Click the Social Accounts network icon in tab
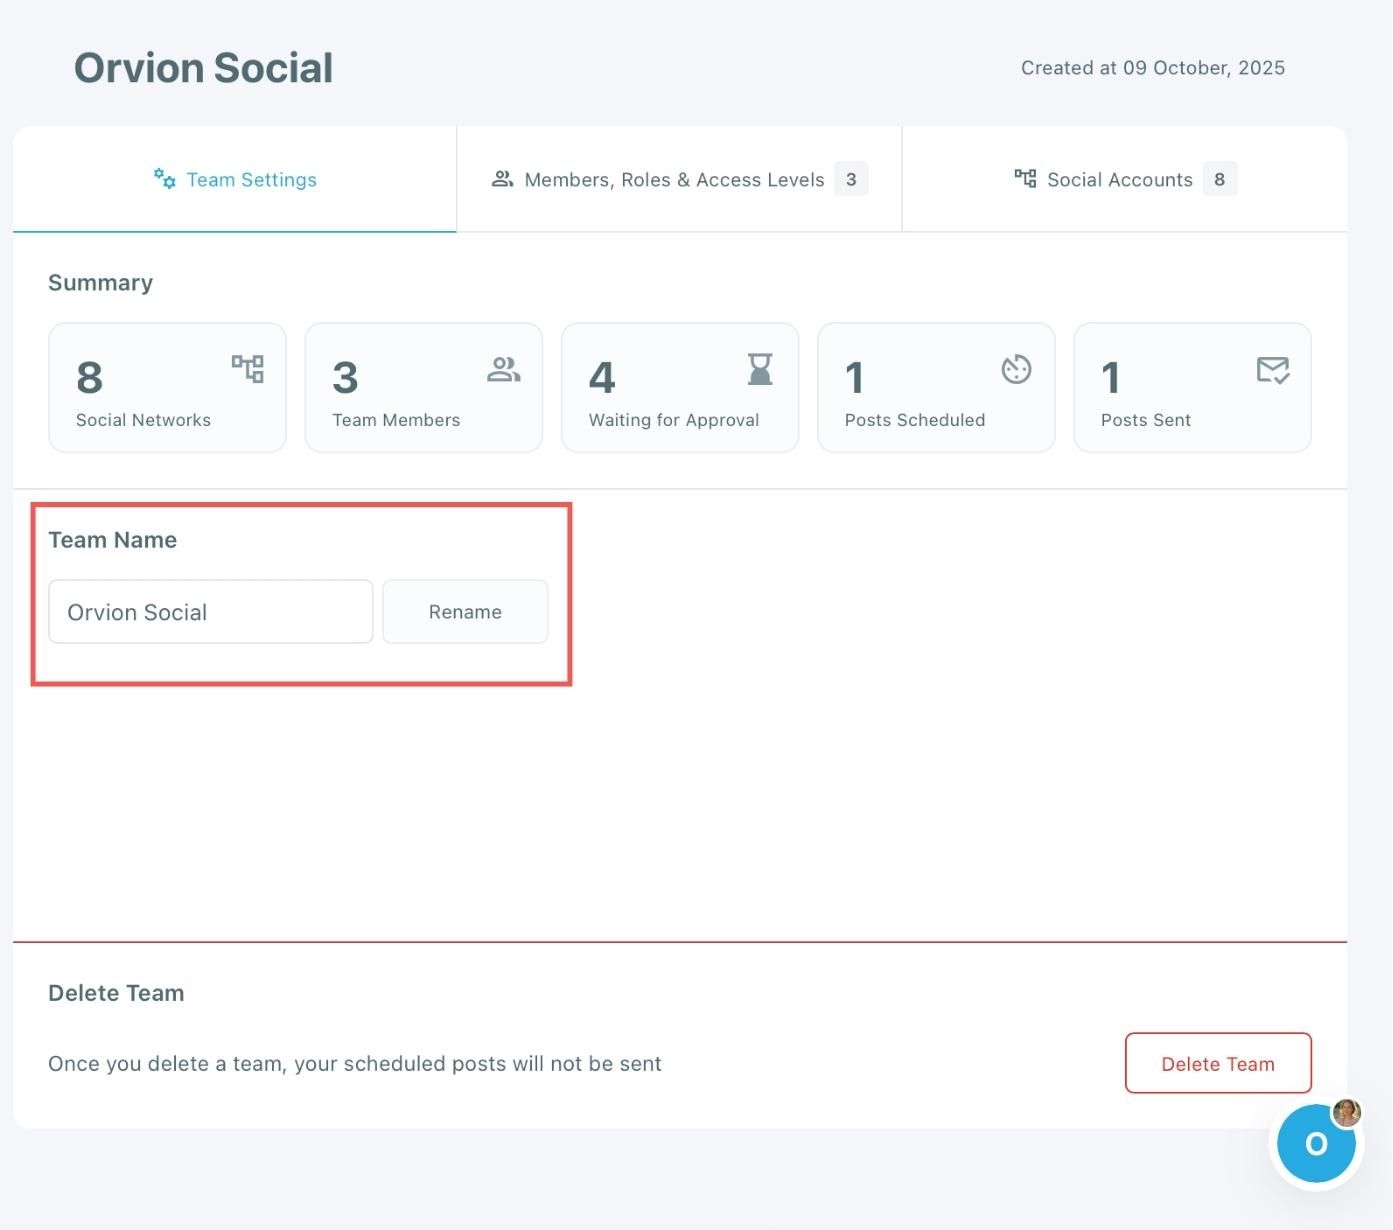The image size is (1393, 1230). tap(1025, 179)
